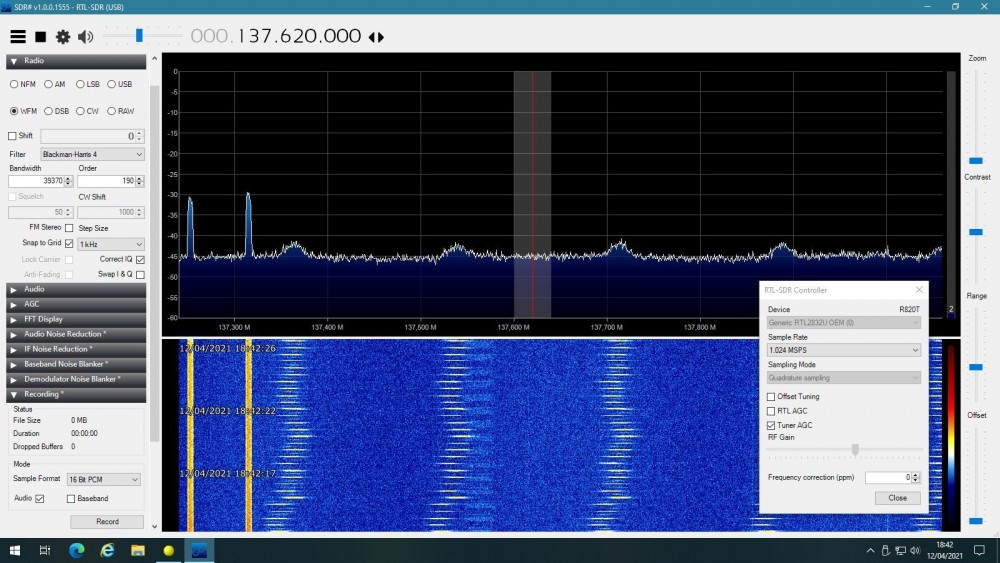Open the hamburger main menu
Viewport: 1000px width, 563px height.
18,37
